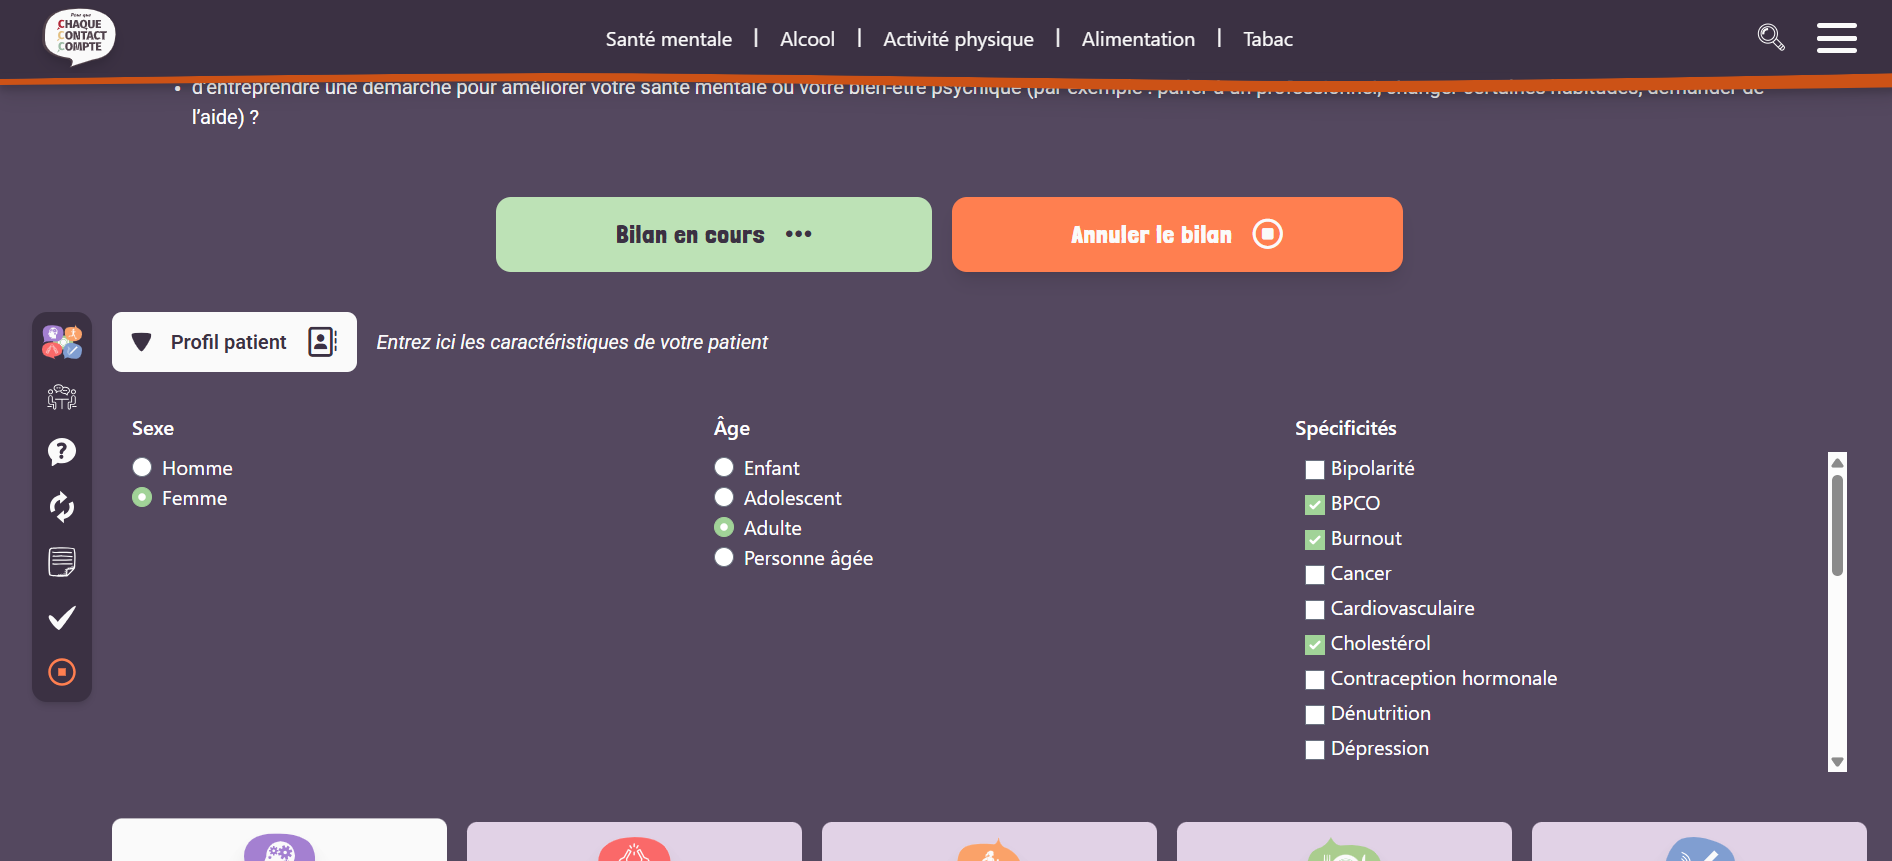
Task: Click the Spécificités scrollbar up arrow
Action: pos(1837,462)
